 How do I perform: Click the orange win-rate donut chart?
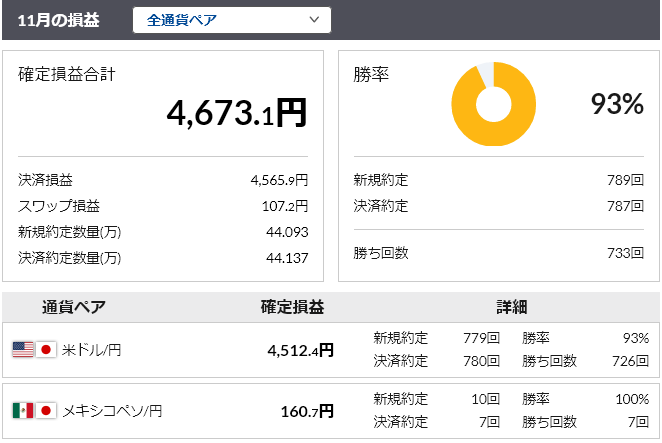[x=494, y=104]
